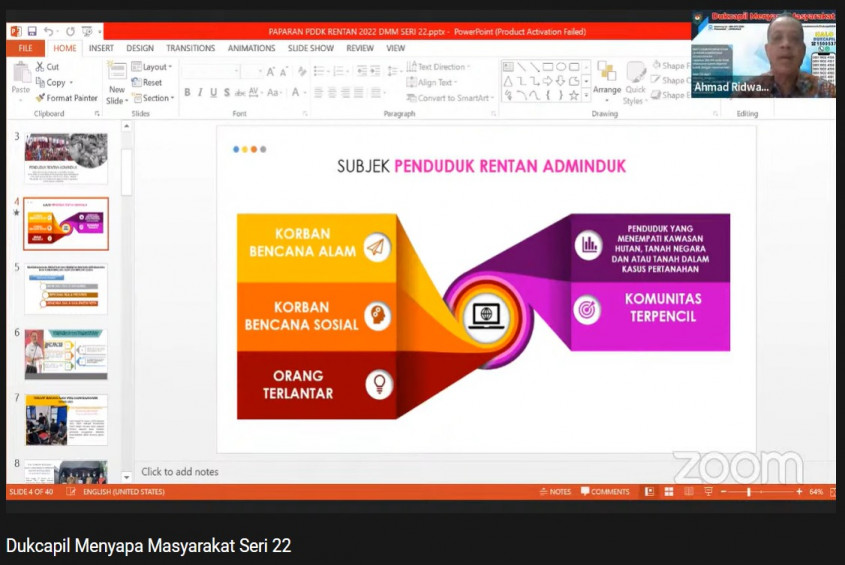Click the New Slide icon
Image resolution: width=845 pixels, height=565 pixels.
coord(117,75)
